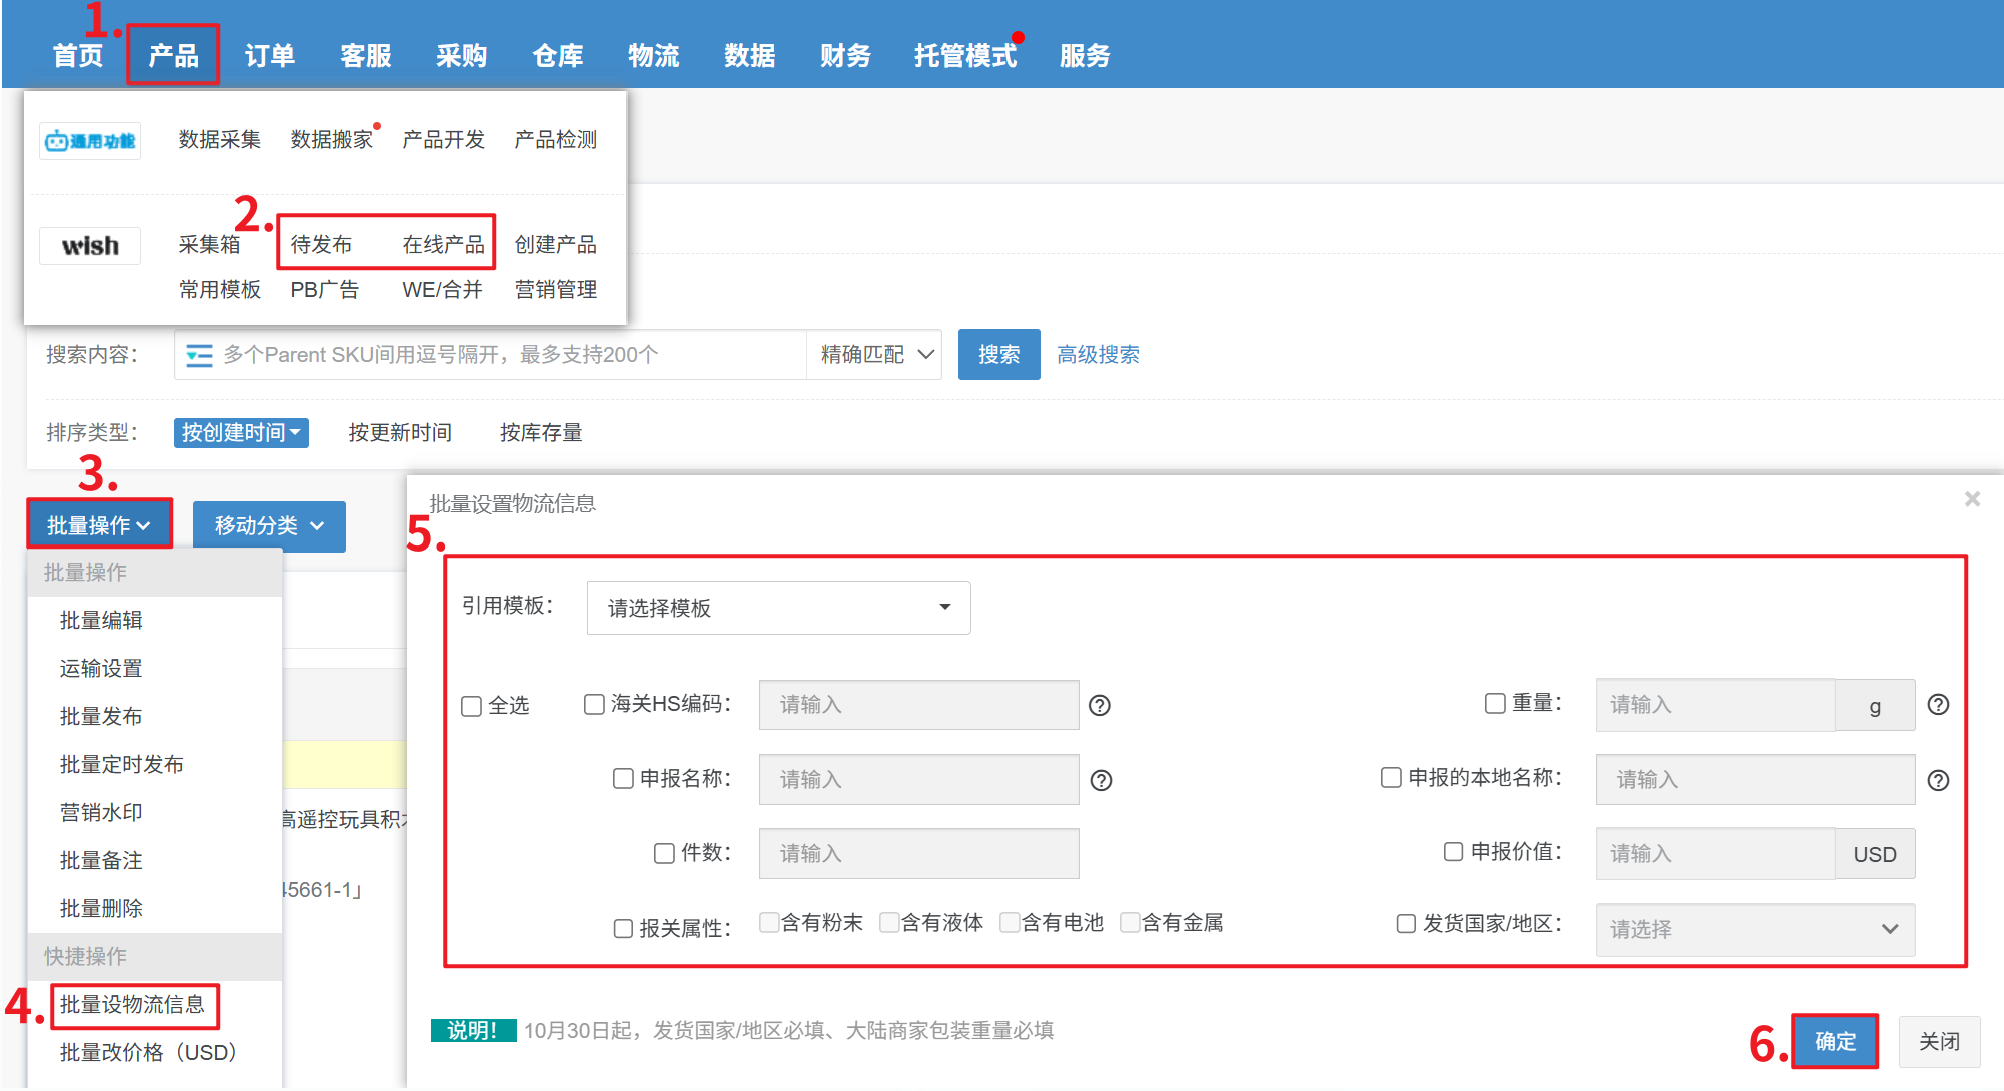Tick the 申报价值 checkbox
This screenshot has width=2004, height=1091.
click(x=1453, y=852)
